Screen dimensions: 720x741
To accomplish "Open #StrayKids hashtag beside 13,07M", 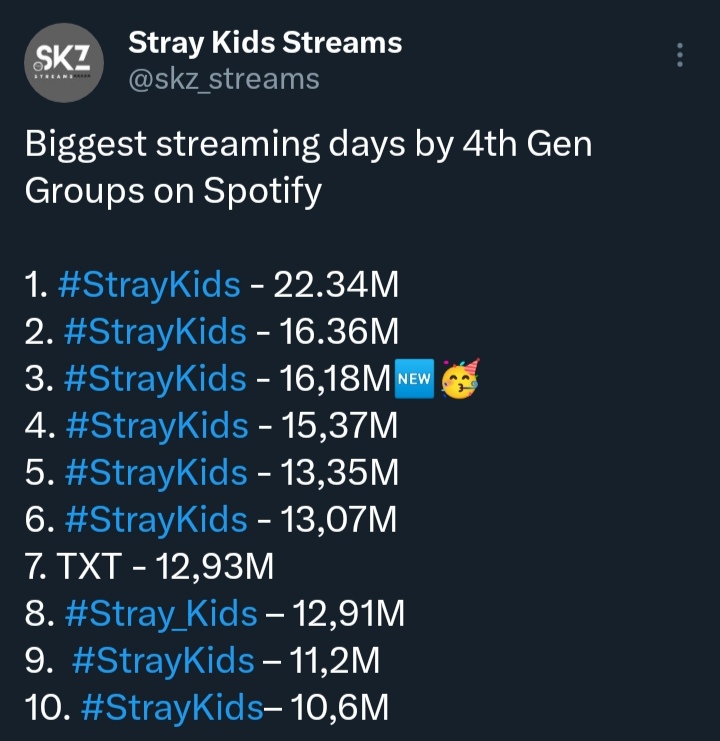I will point(156,519).
